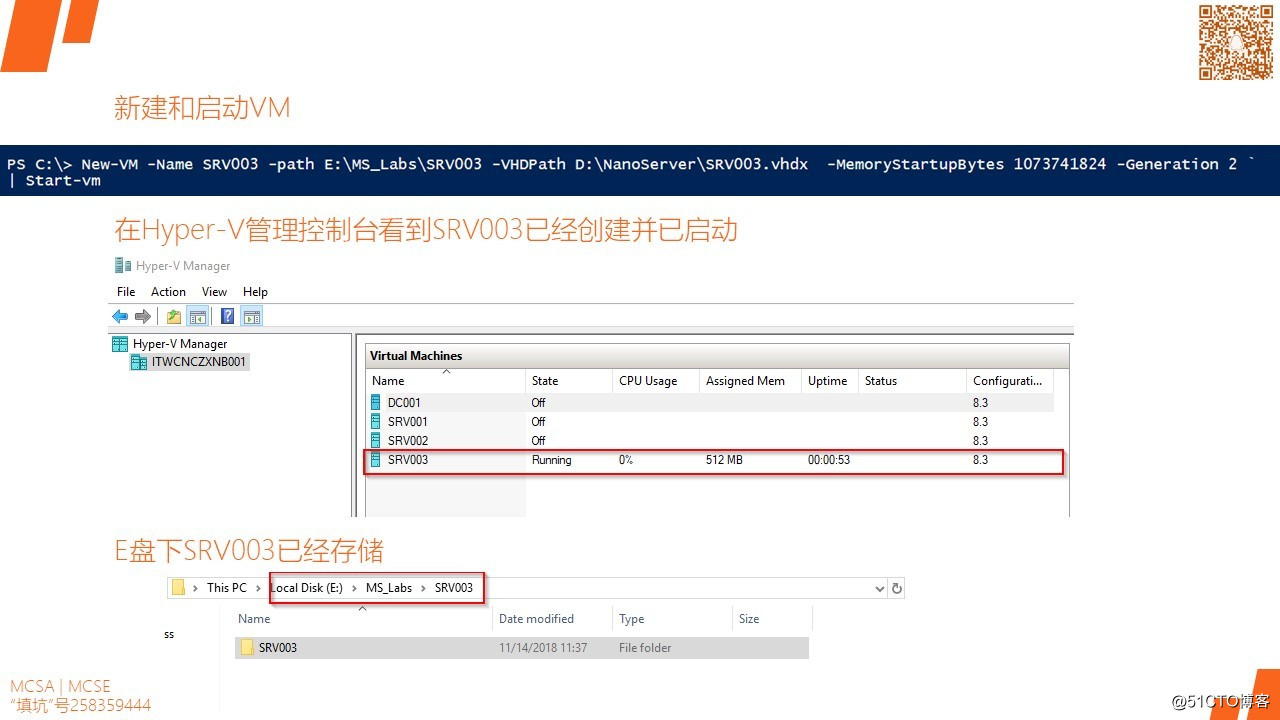The image size is (1280, 720).
Task: Open address bar history dropdown
Action: [879, 588]
